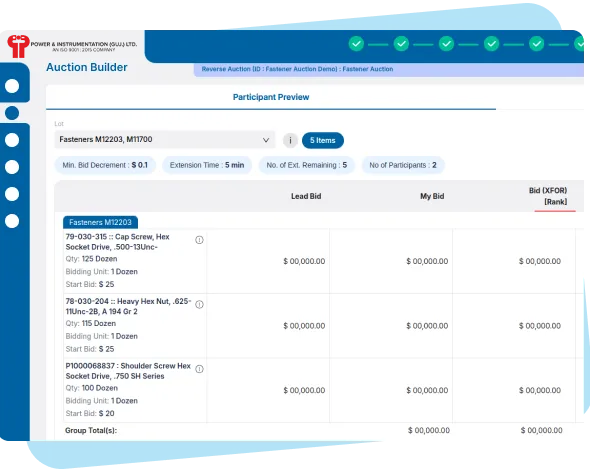Click the round 'i' lot info button
590x472 pixels.
[x=290, y=140]
